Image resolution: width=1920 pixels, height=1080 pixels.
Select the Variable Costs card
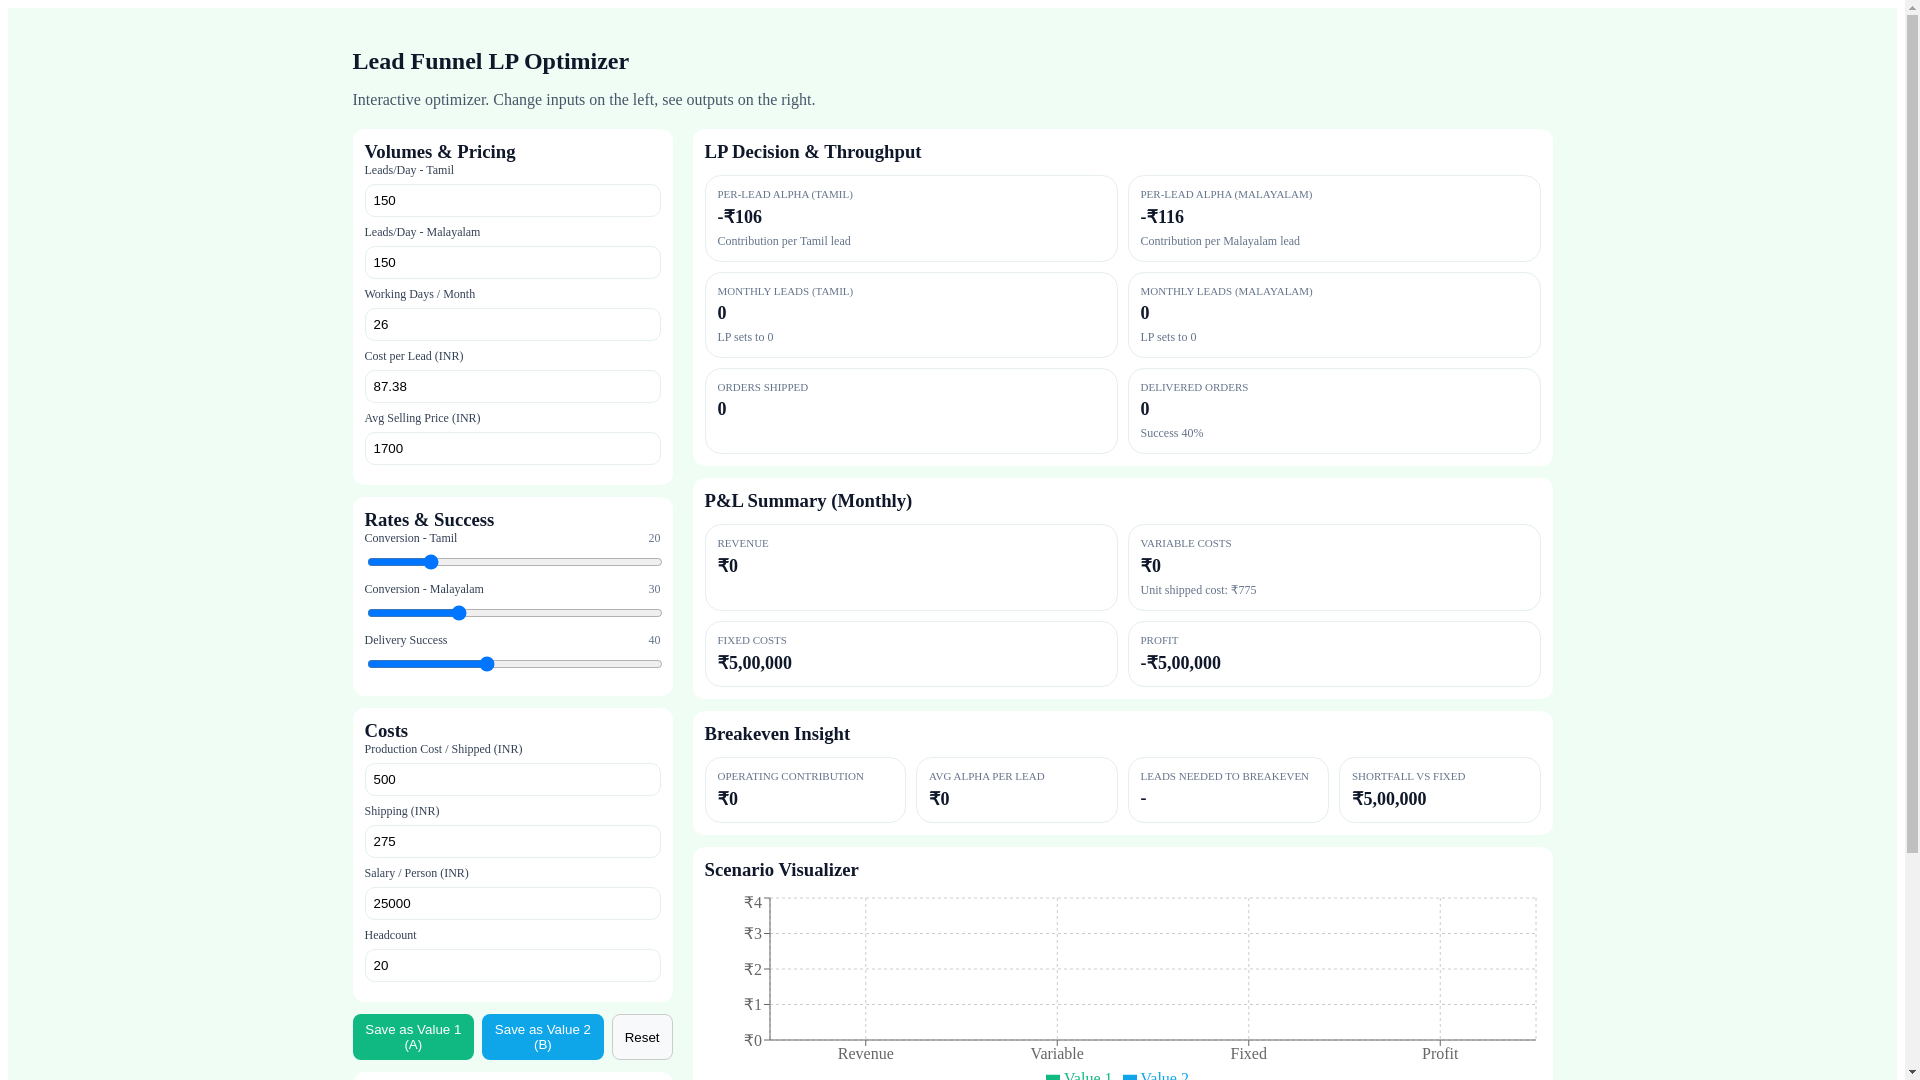point(1334,567)
